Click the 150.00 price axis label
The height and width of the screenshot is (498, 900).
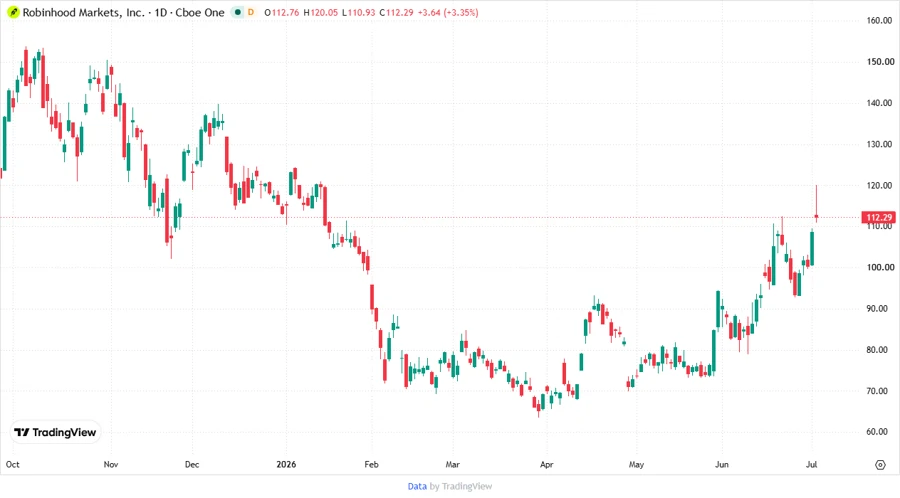coord(880,62)
